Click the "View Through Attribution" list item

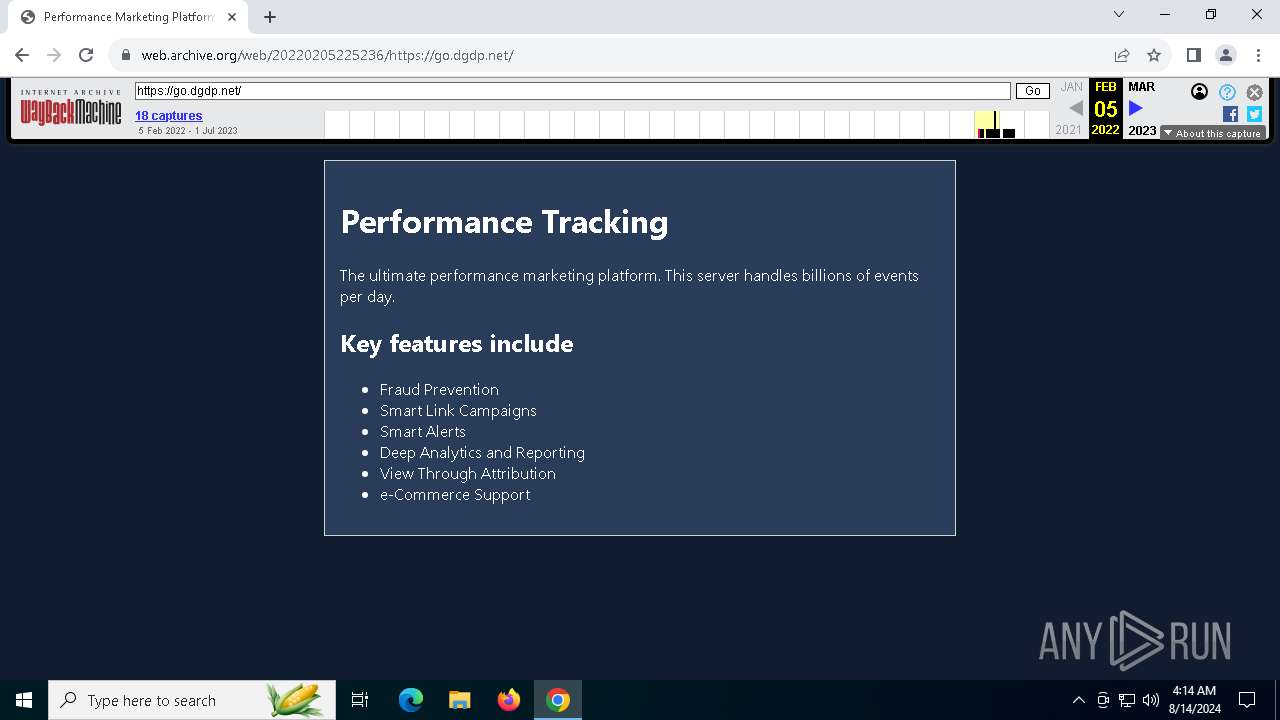click(x=468, y=474)
